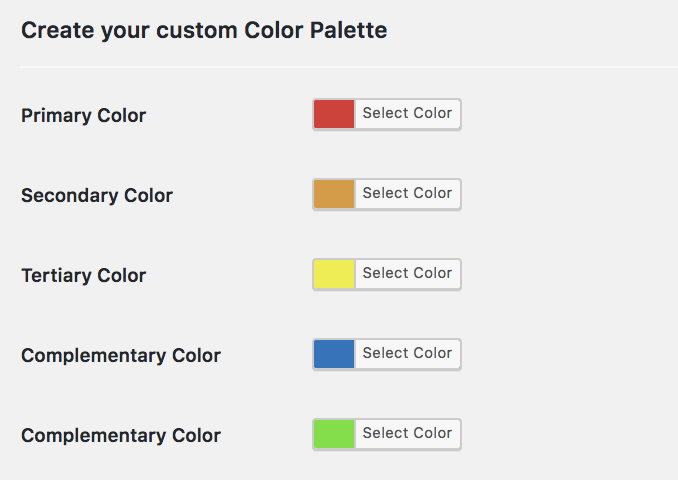Click Select Color beside the yellow swatch
The image size is (678, 480).
click(x=407, y=273)
